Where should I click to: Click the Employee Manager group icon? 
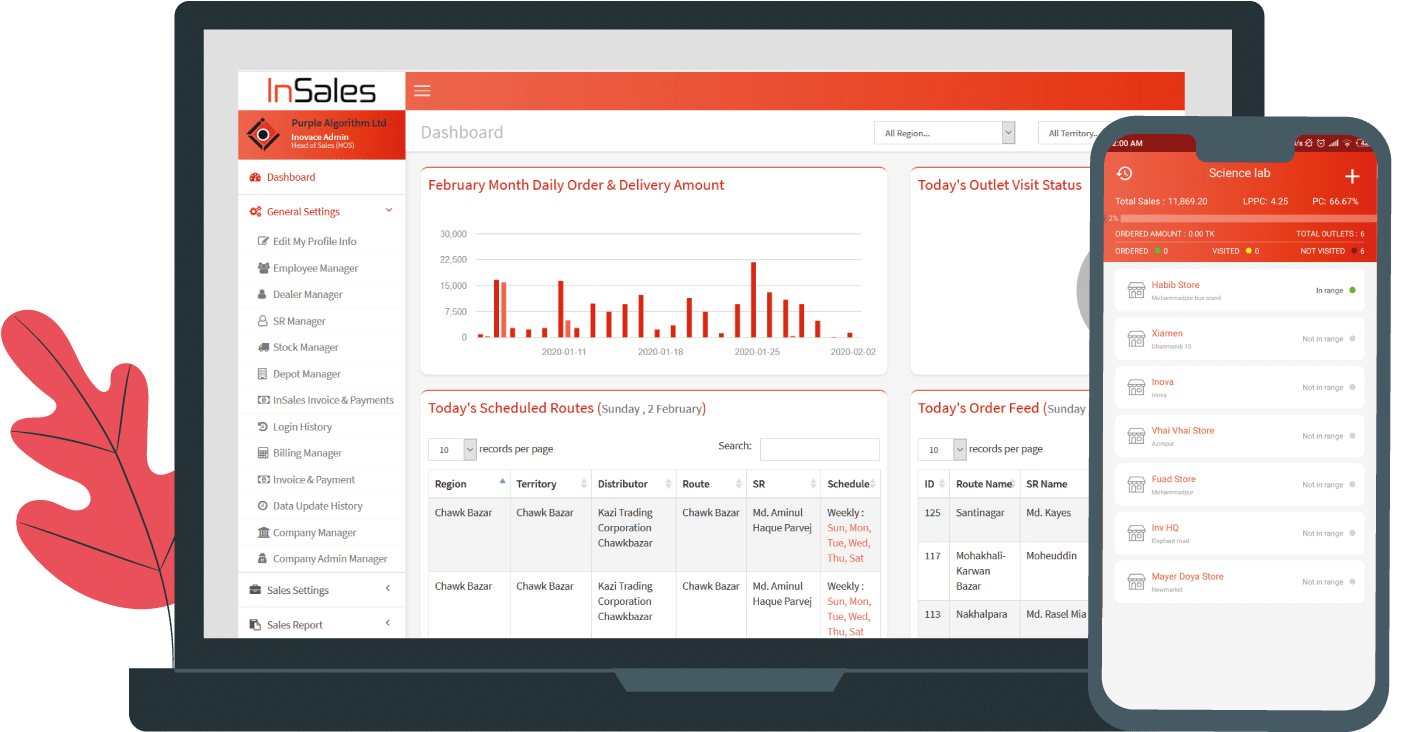[x=263, y=268]
